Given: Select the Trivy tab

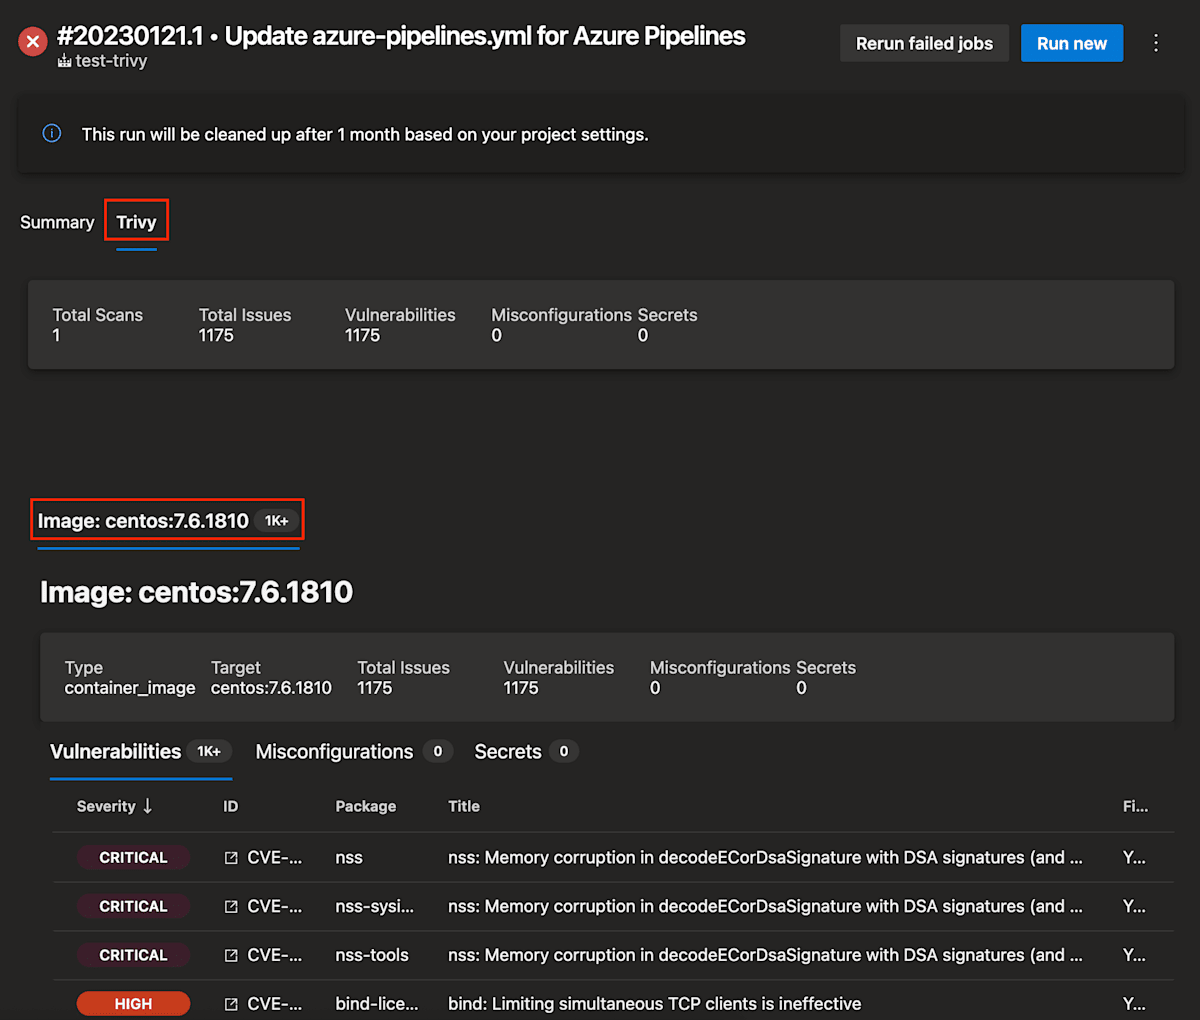Looking at the screenshot, I should [136, 222].
